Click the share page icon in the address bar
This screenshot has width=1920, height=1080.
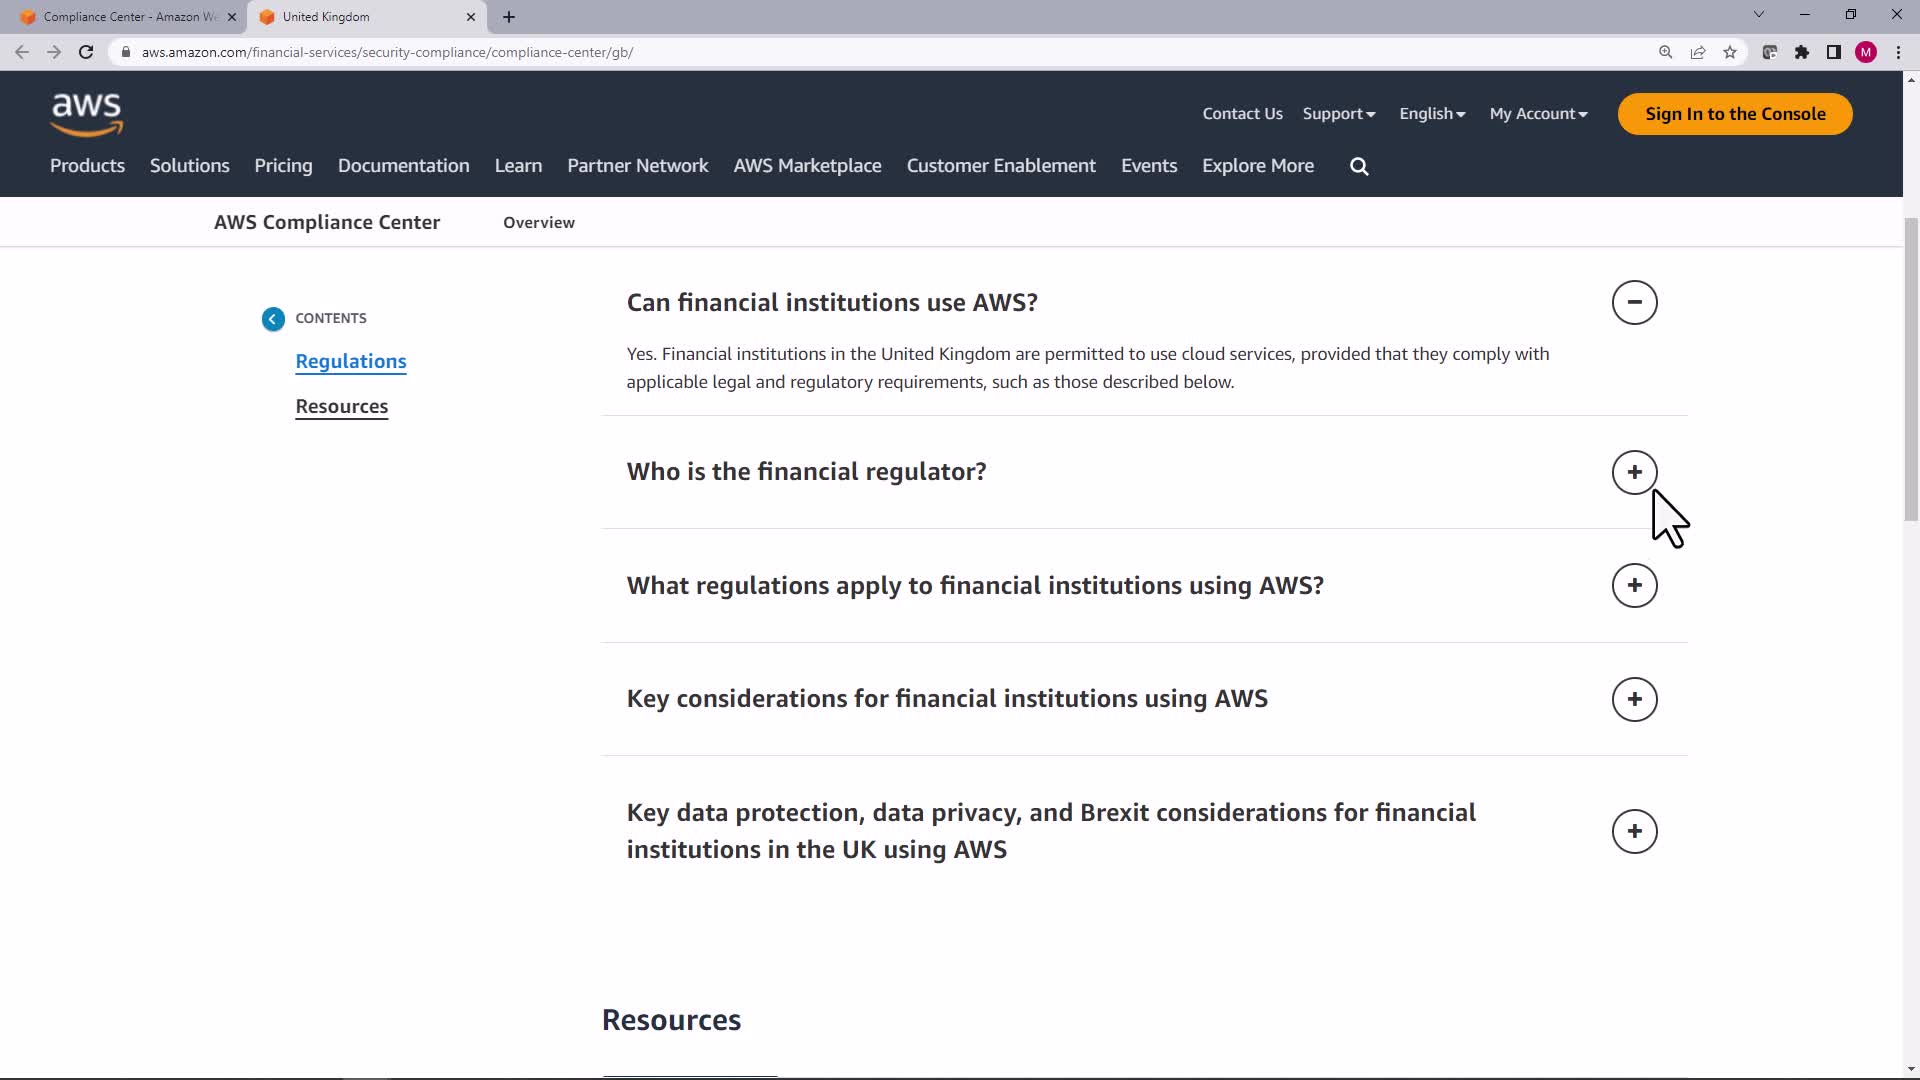(1698, 52)
